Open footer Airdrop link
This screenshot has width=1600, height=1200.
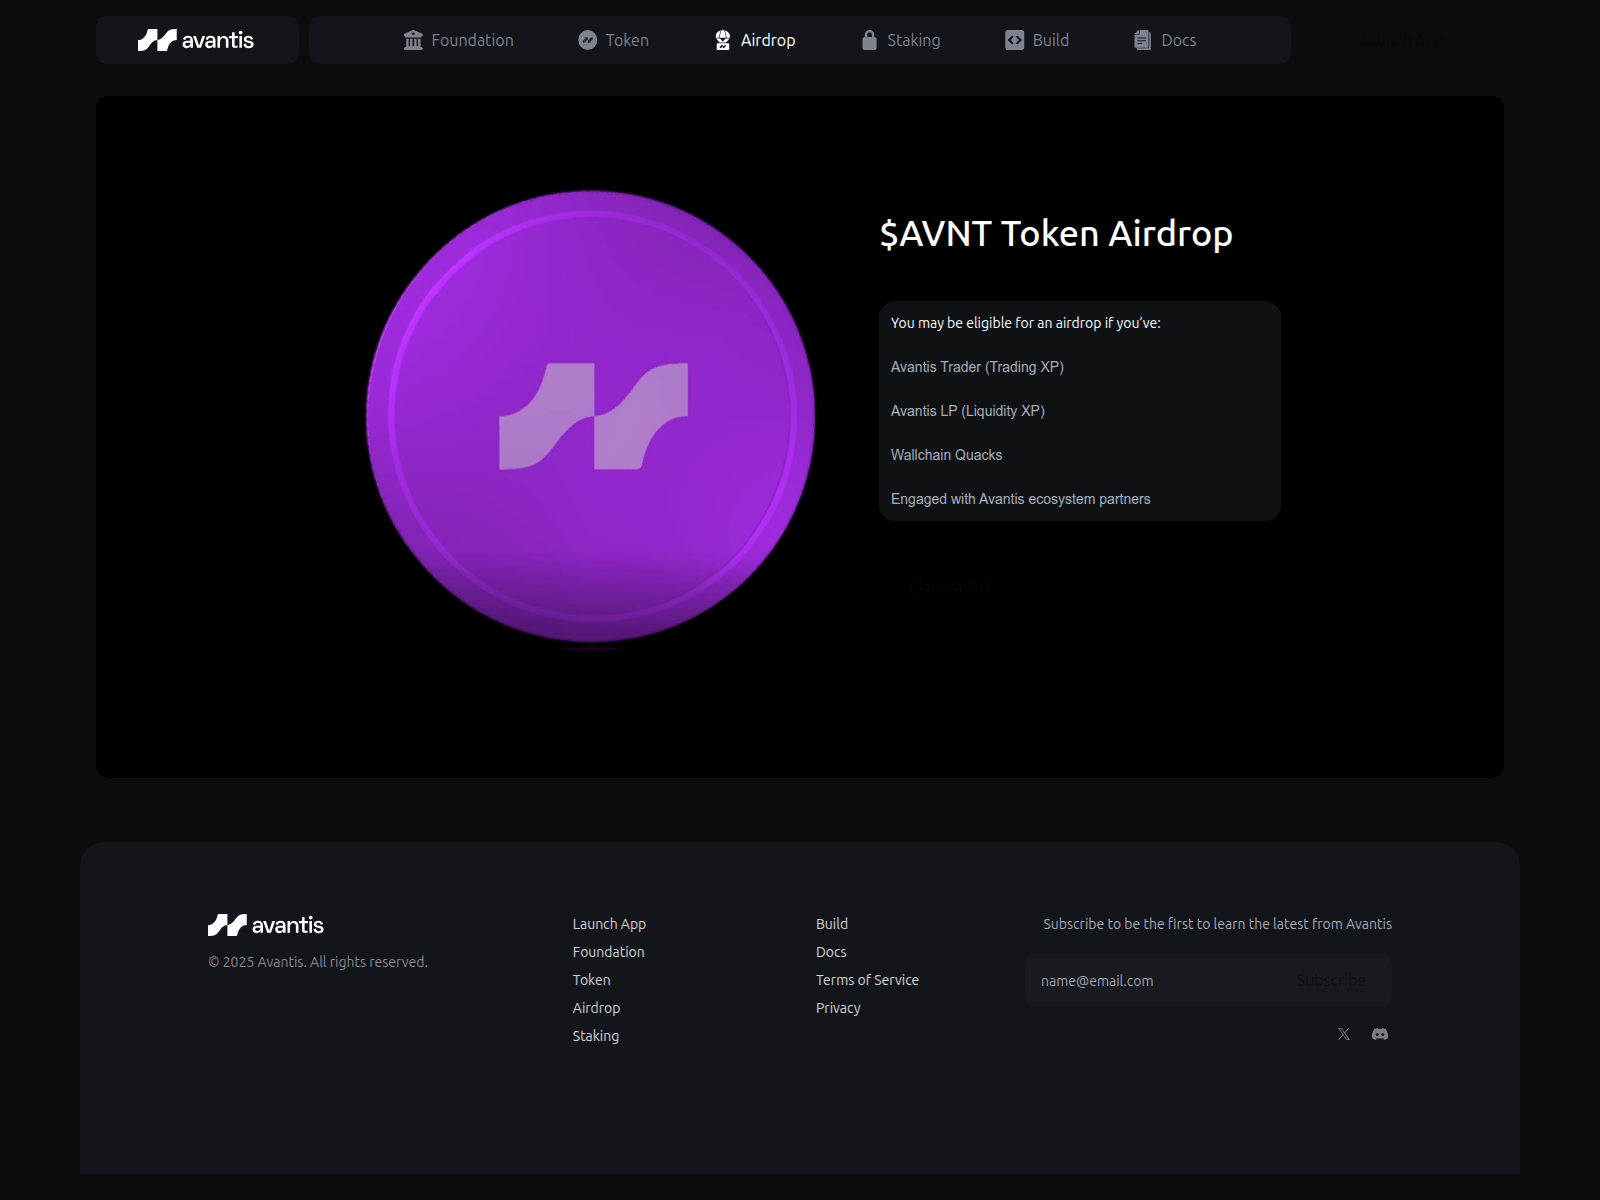(x=596, y=1008)
